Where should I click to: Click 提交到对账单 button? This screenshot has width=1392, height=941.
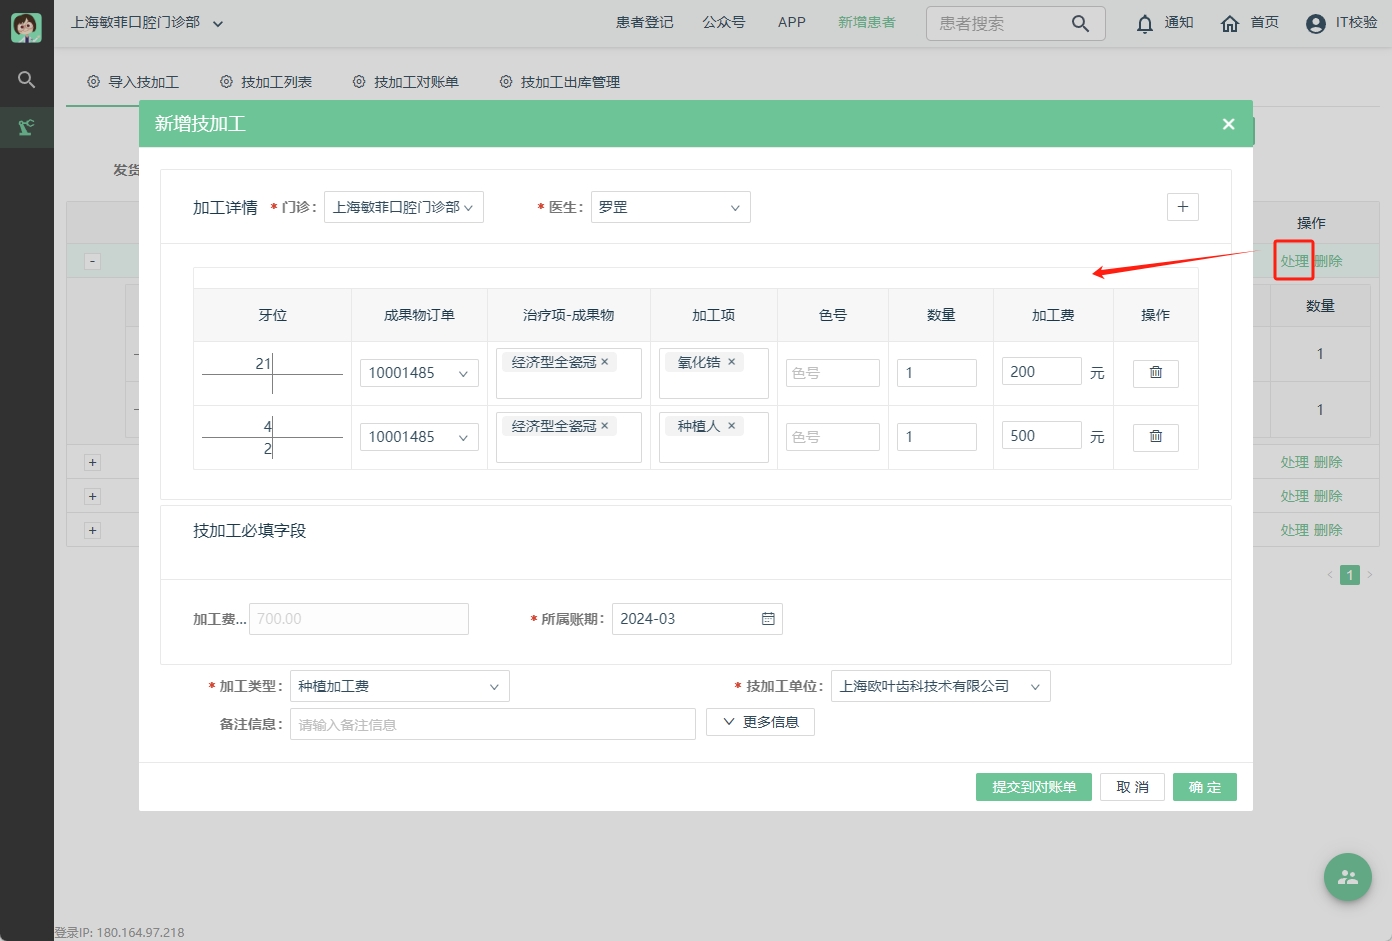coord(1033,787)
